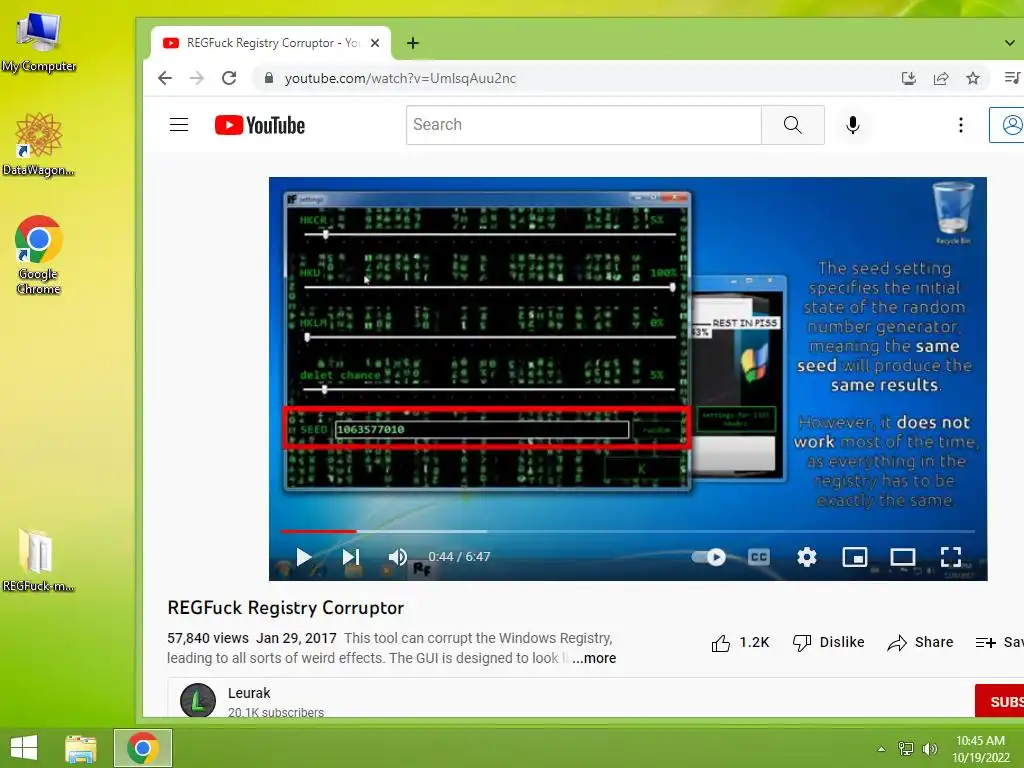The image size is (1024, 768).
Task: Select the REGFuck Registry Corruptor tab
Action: (271, 43)
